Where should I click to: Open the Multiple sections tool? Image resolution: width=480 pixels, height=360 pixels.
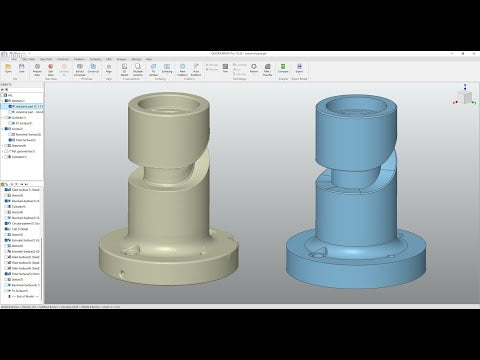point(138,70)
